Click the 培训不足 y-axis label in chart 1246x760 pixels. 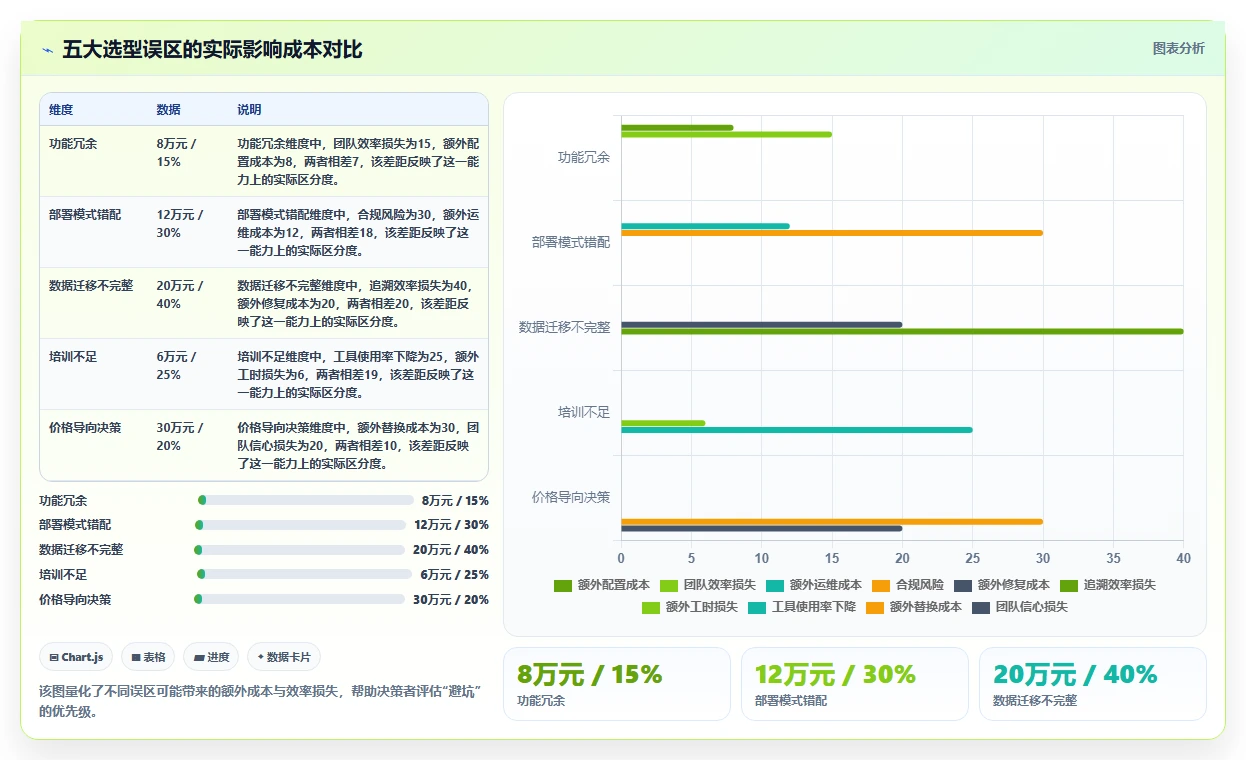(584, 412)
